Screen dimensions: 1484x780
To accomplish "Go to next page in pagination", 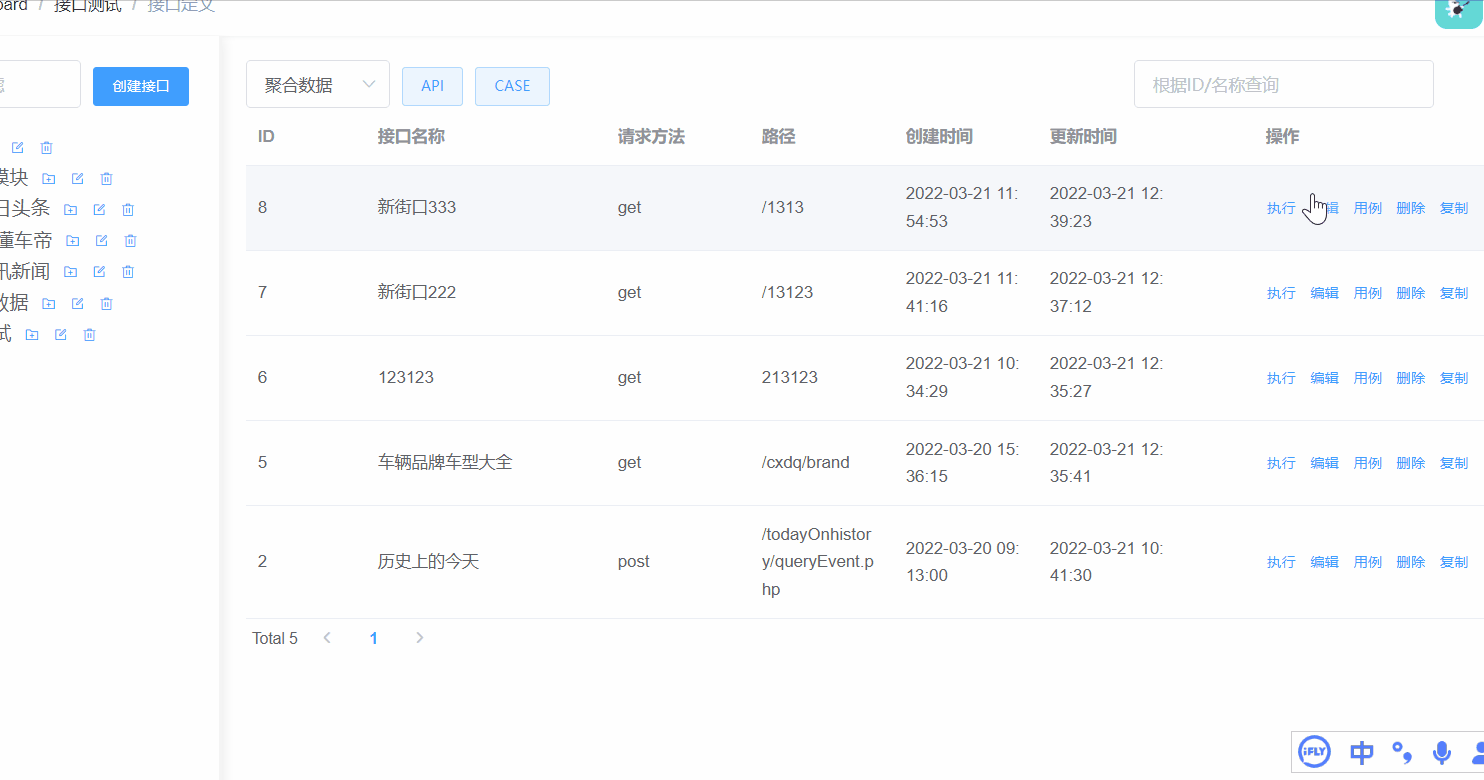I will [x=419, y=638].
